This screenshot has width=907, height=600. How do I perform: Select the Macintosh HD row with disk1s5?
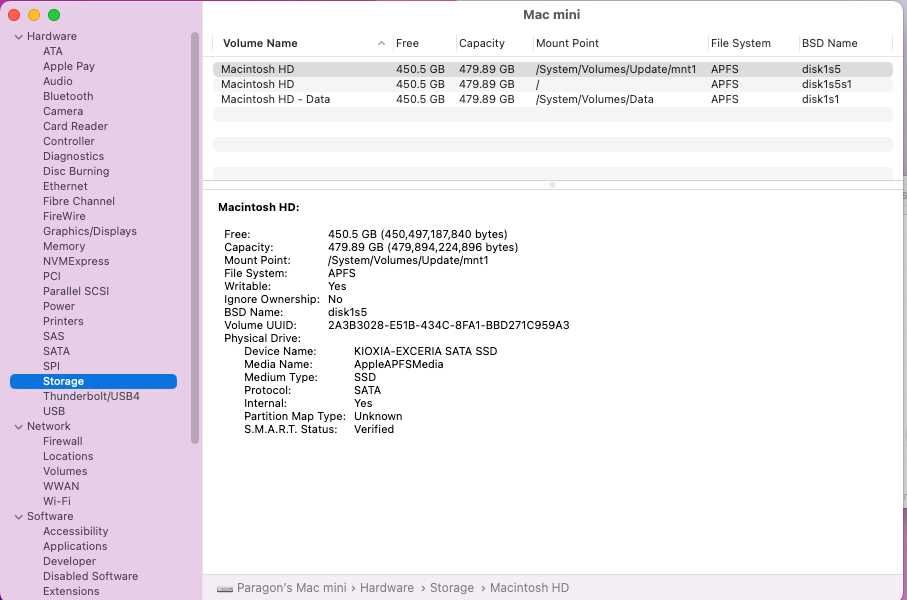(552, 69)
